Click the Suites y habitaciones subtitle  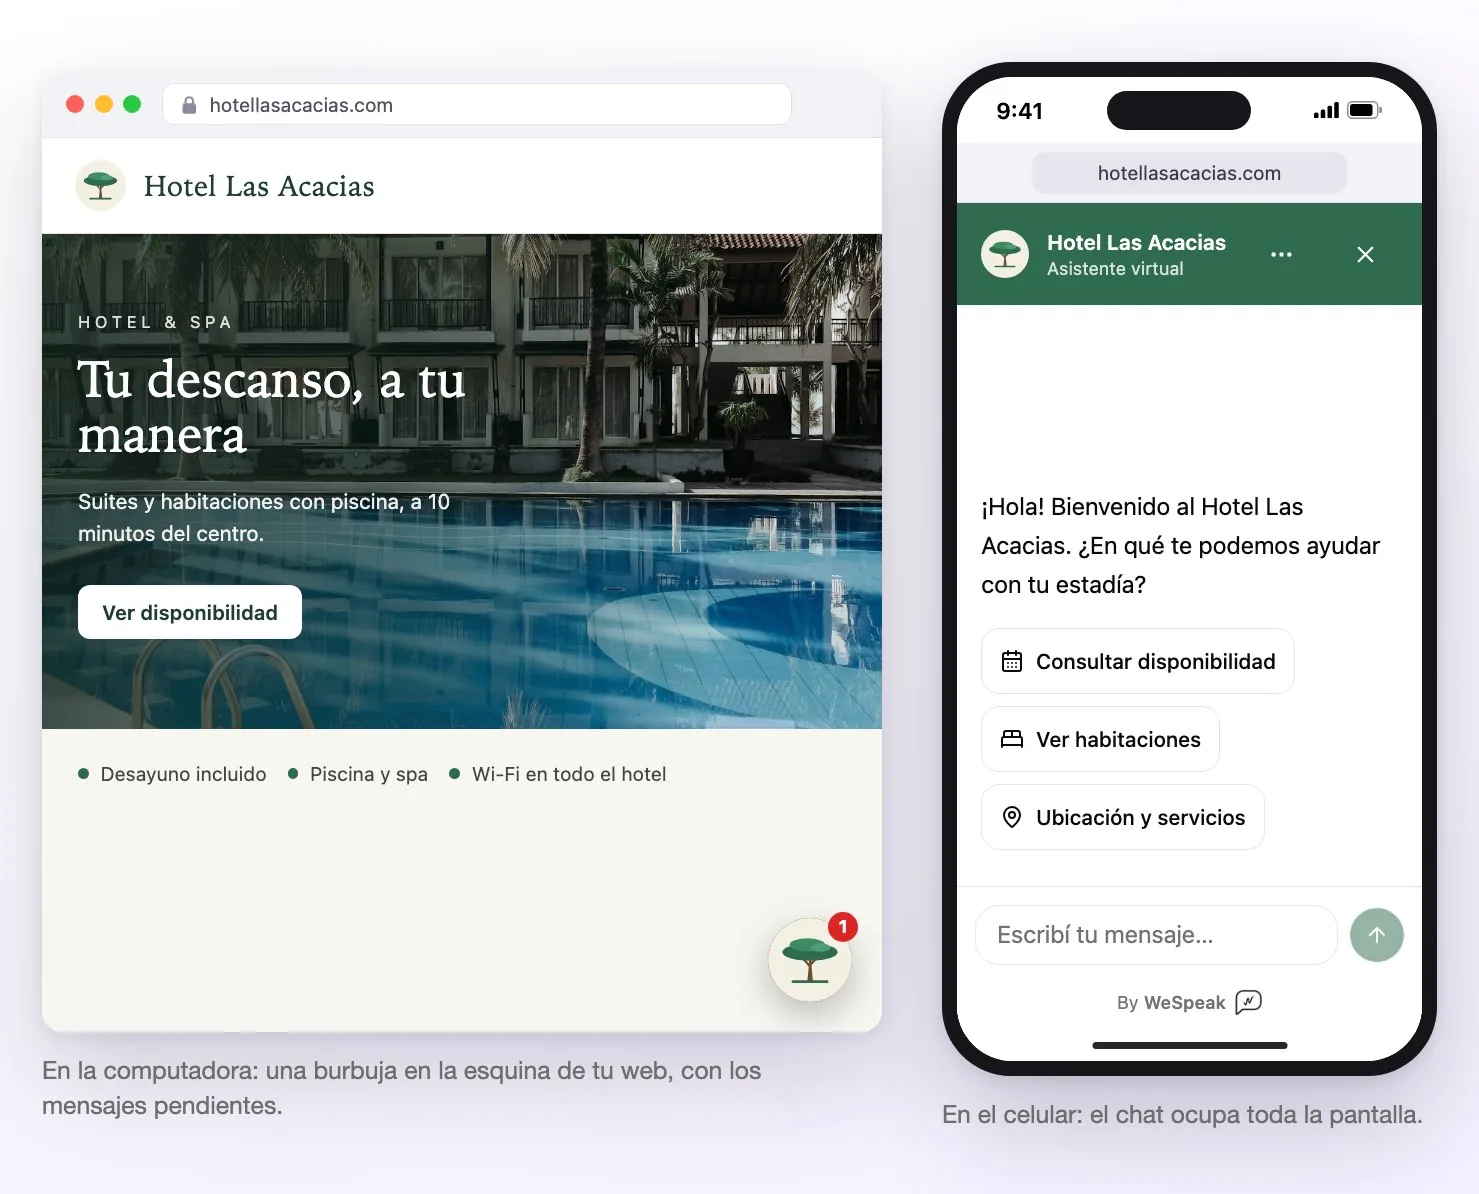point(264,517)
